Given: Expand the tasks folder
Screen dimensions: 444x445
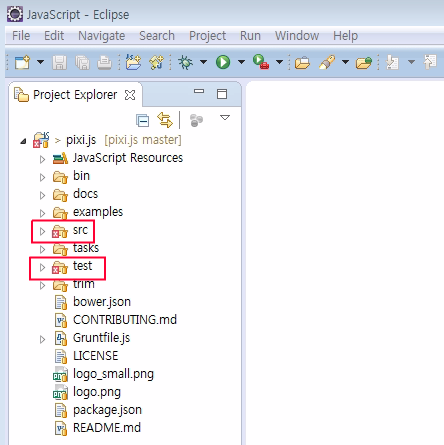Looking at the screenshot, I should (42, 249).
